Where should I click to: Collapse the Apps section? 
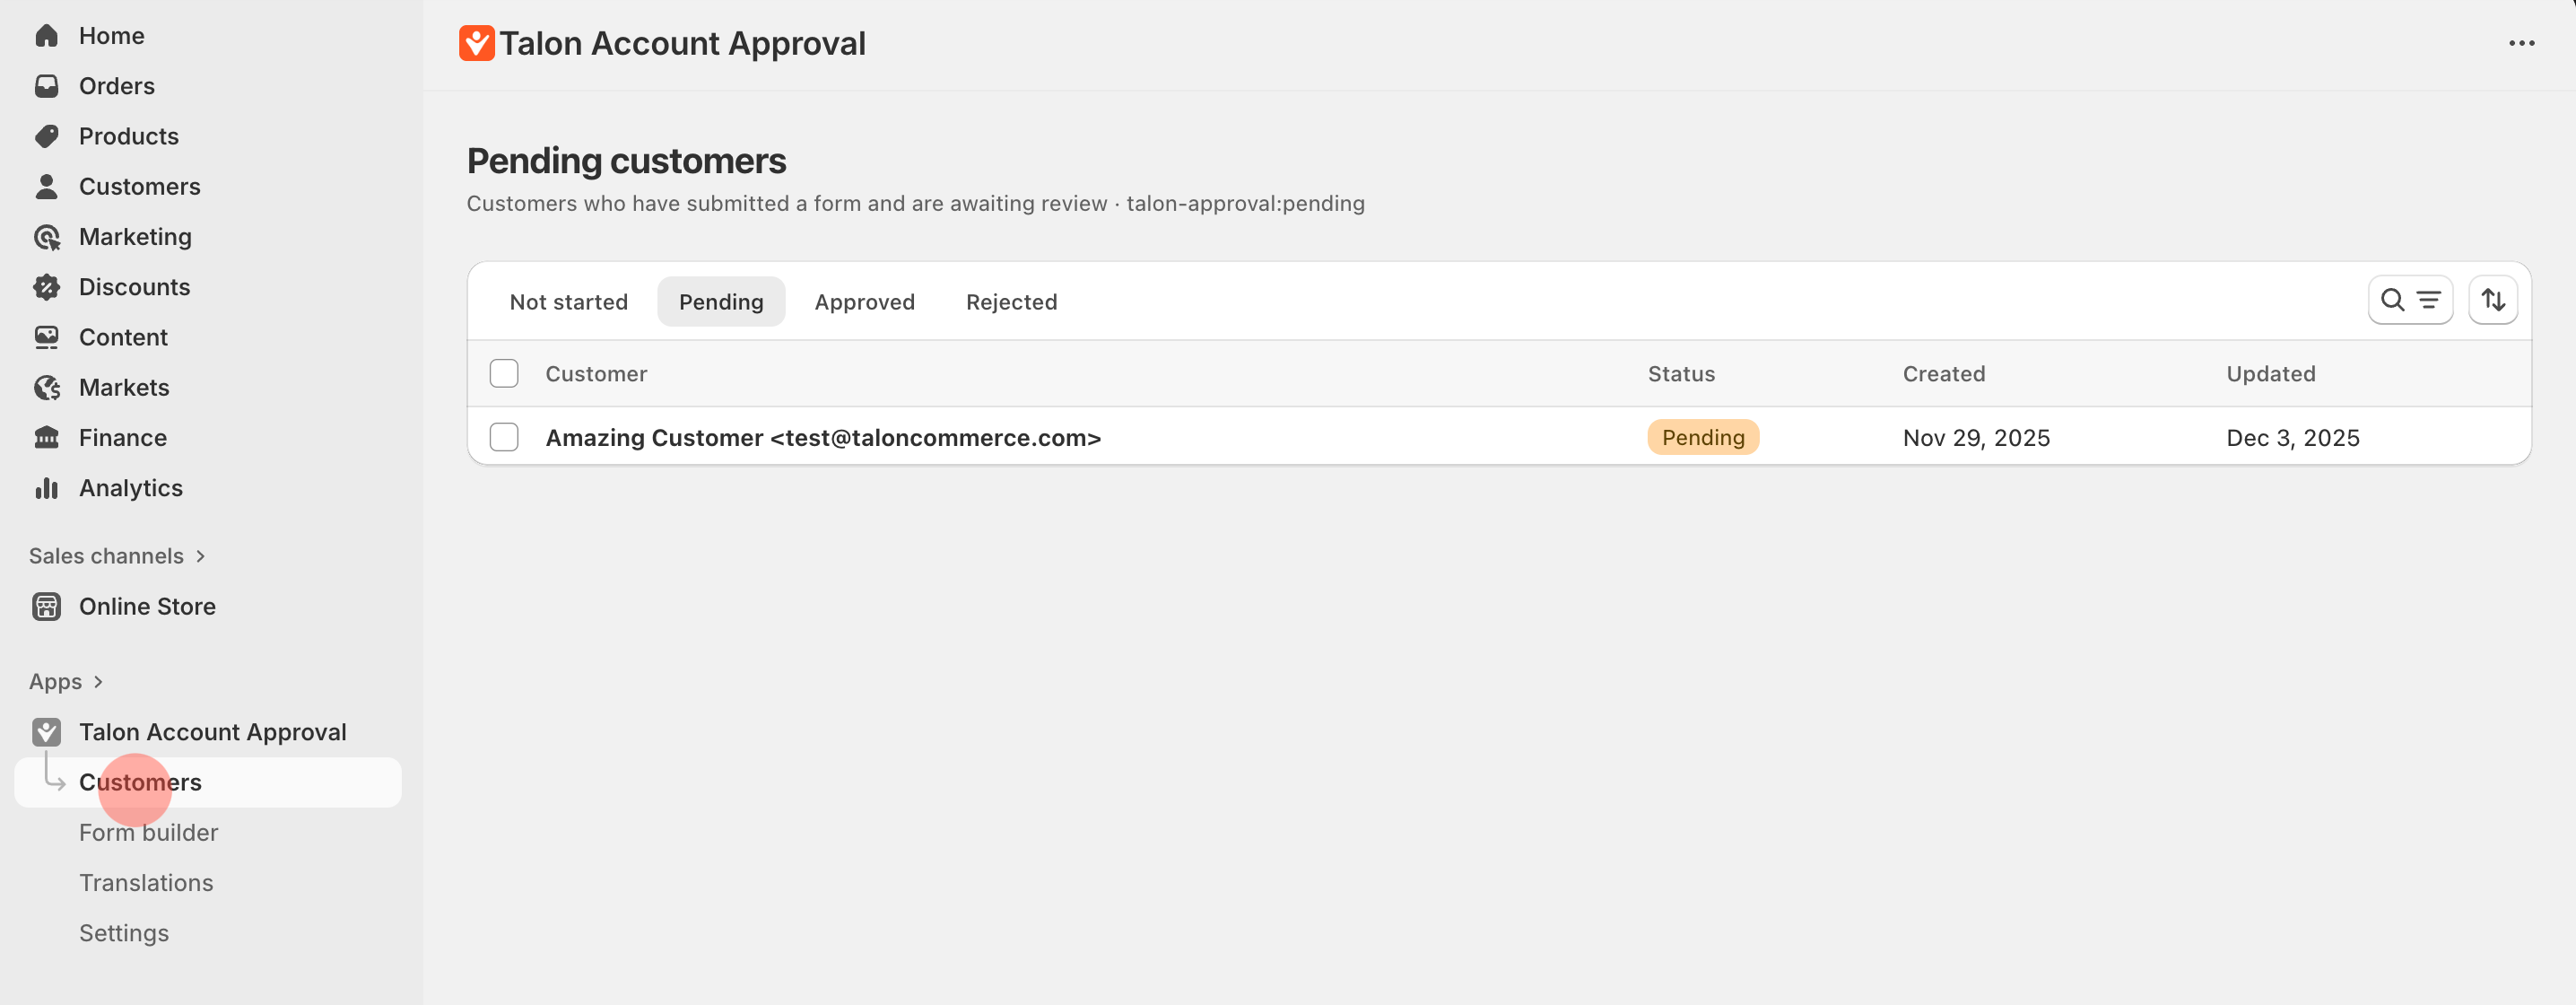click(98, 681)
